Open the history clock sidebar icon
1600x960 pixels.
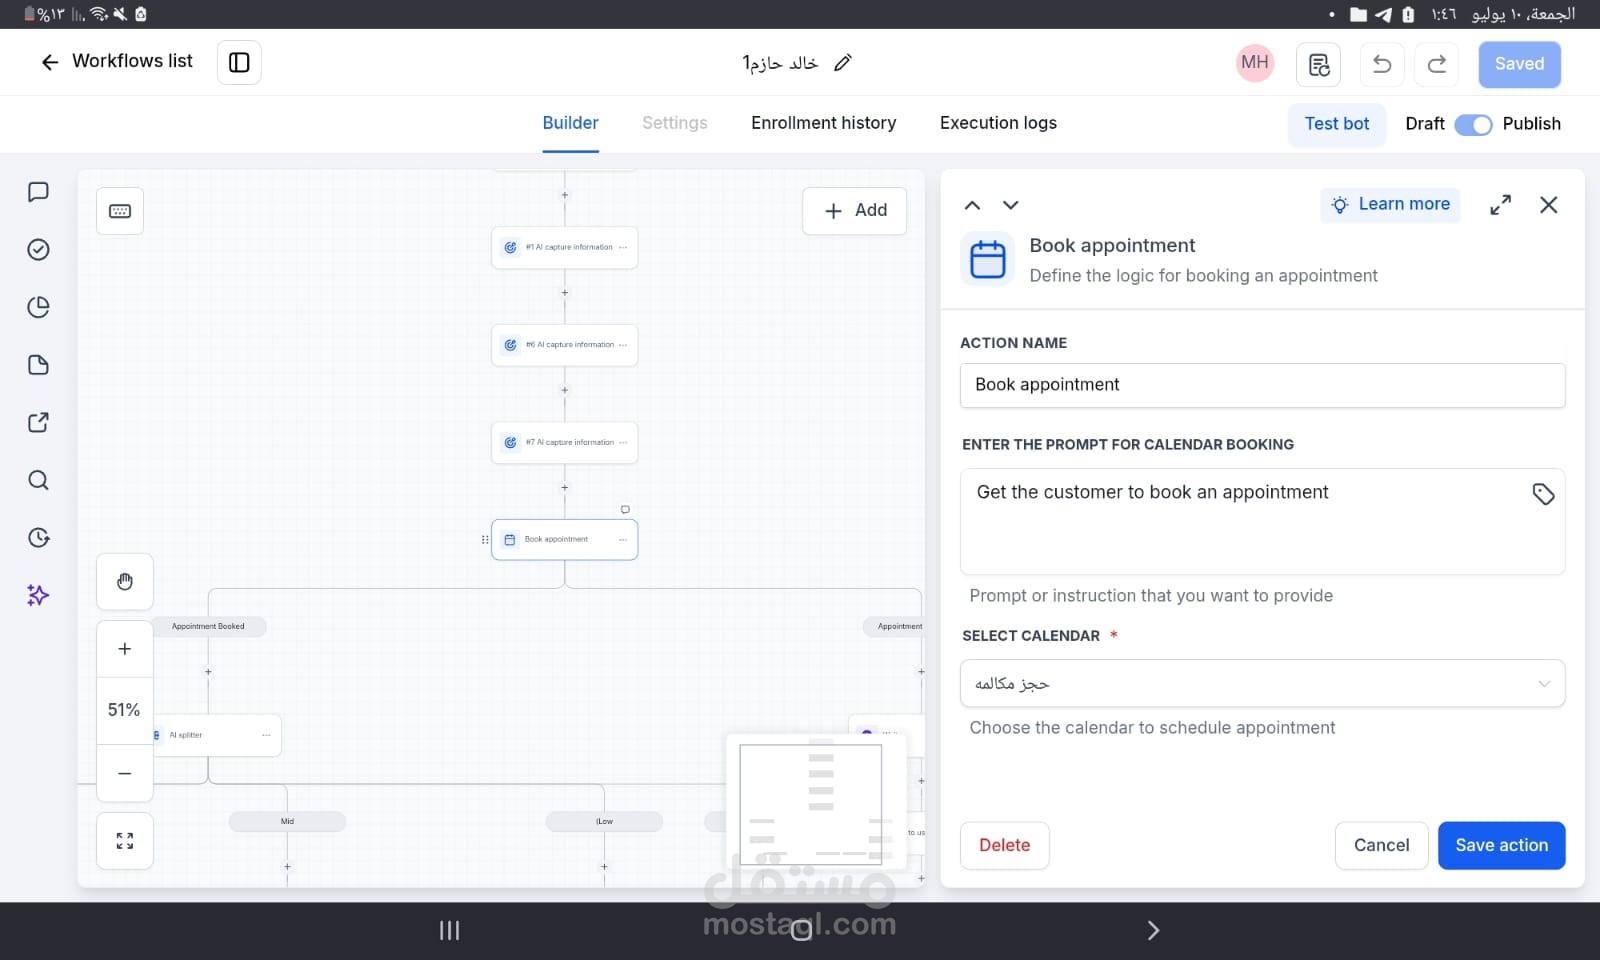tap(38, 538)
